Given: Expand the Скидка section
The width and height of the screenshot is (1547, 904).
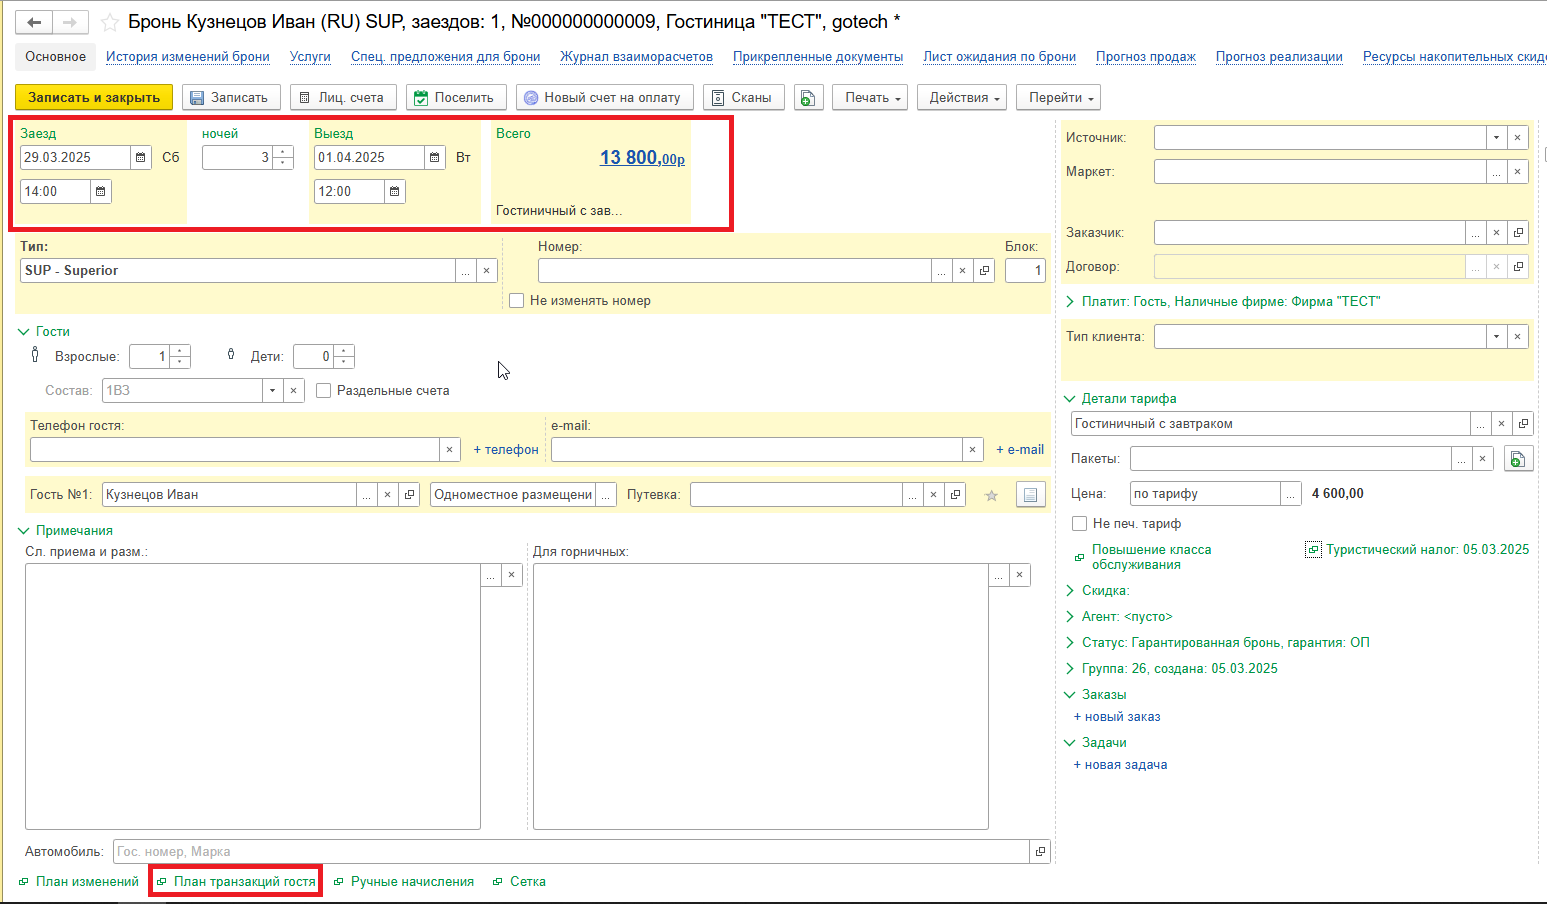Looking at the screenshot, I should coord(1070,590).
